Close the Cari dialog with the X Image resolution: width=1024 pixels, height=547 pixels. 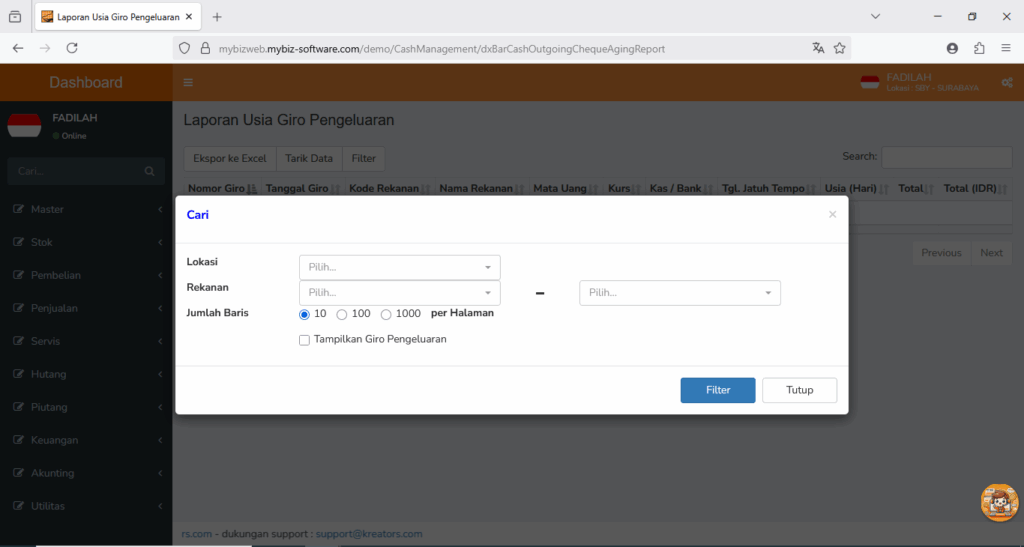pos(832,214)
